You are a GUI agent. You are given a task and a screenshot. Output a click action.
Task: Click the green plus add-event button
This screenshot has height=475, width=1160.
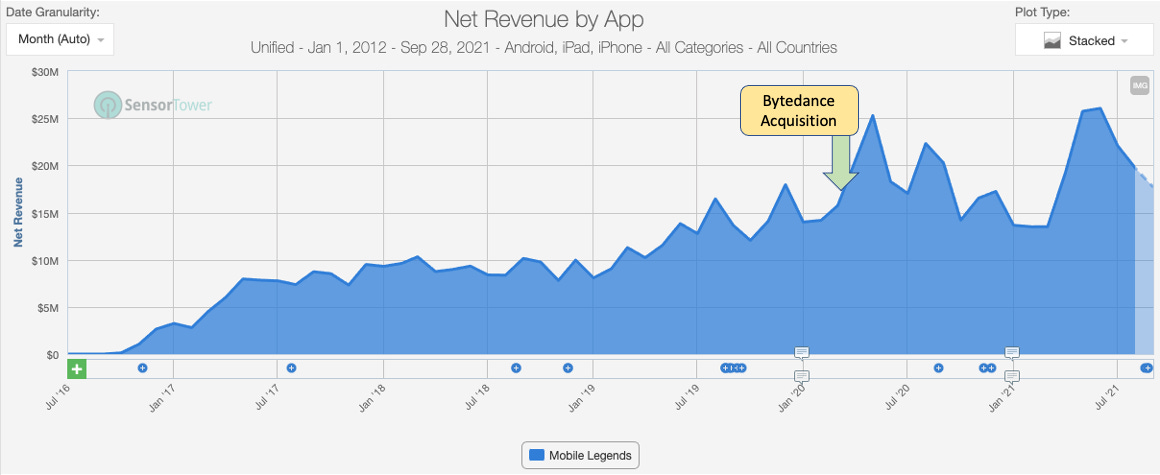77,368
